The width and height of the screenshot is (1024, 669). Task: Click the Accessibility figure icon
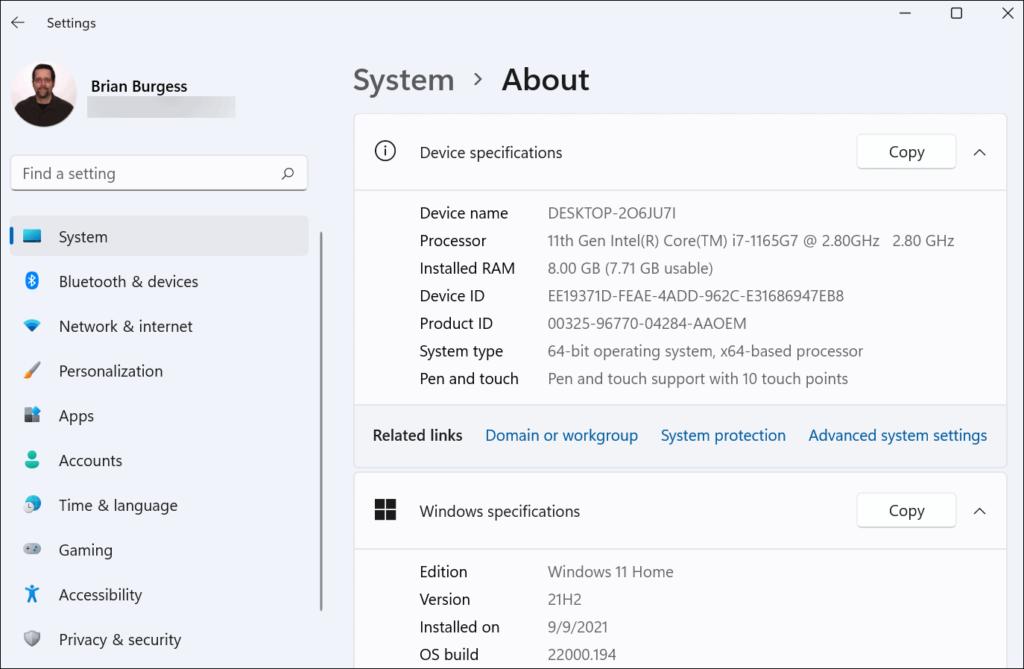32,594
